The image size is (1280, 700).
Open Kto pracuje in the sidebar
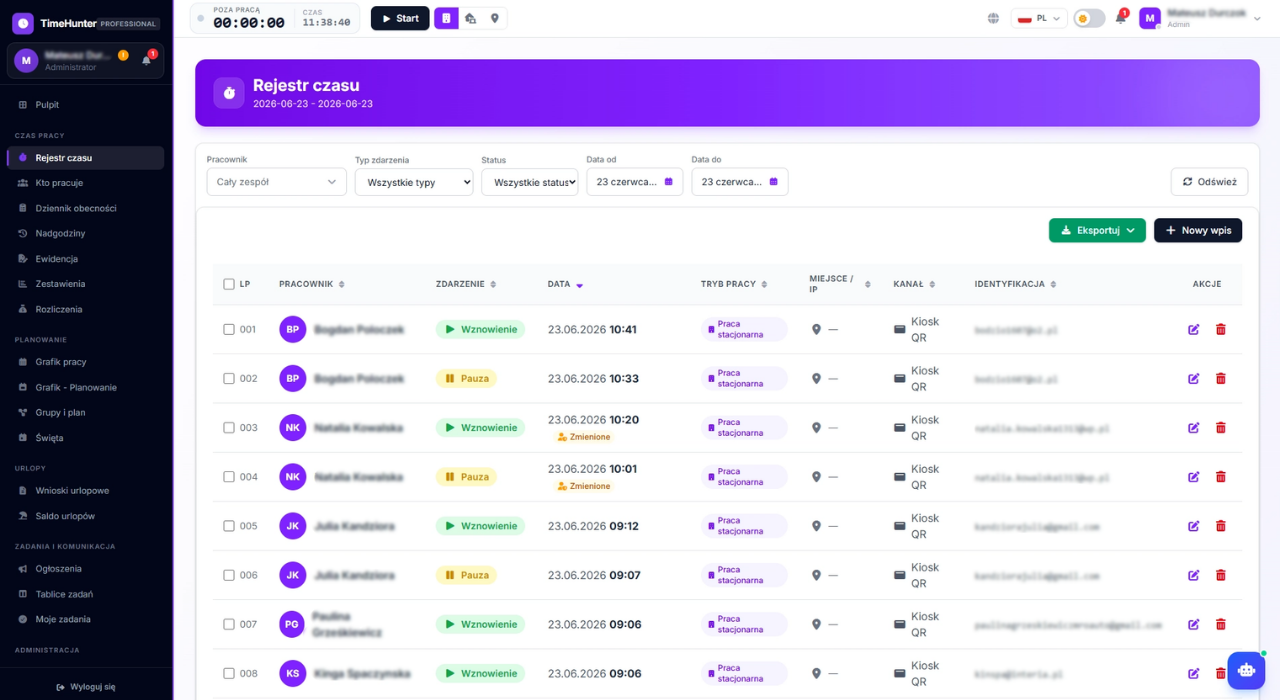85,183
